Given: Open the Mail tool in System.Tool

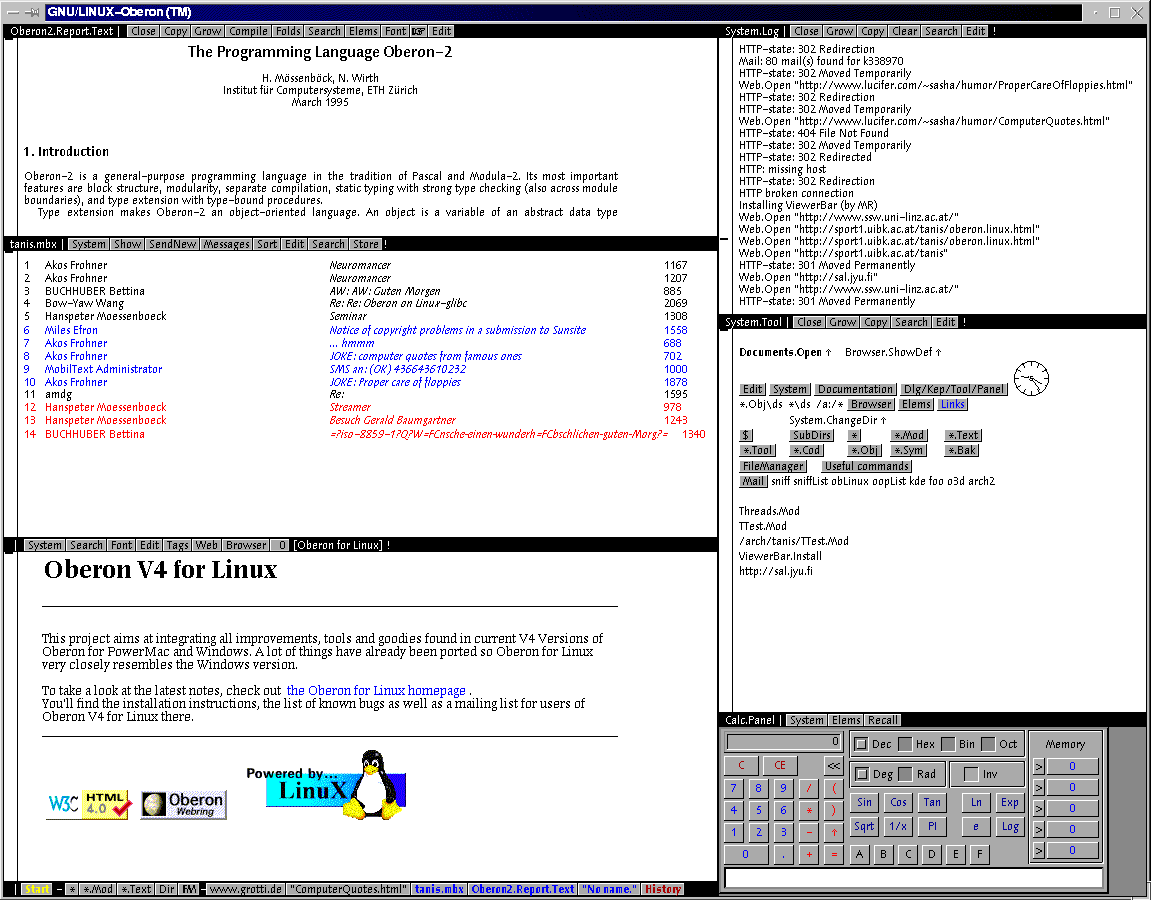Looking at the screenshot, I should [x=753, y=480].
